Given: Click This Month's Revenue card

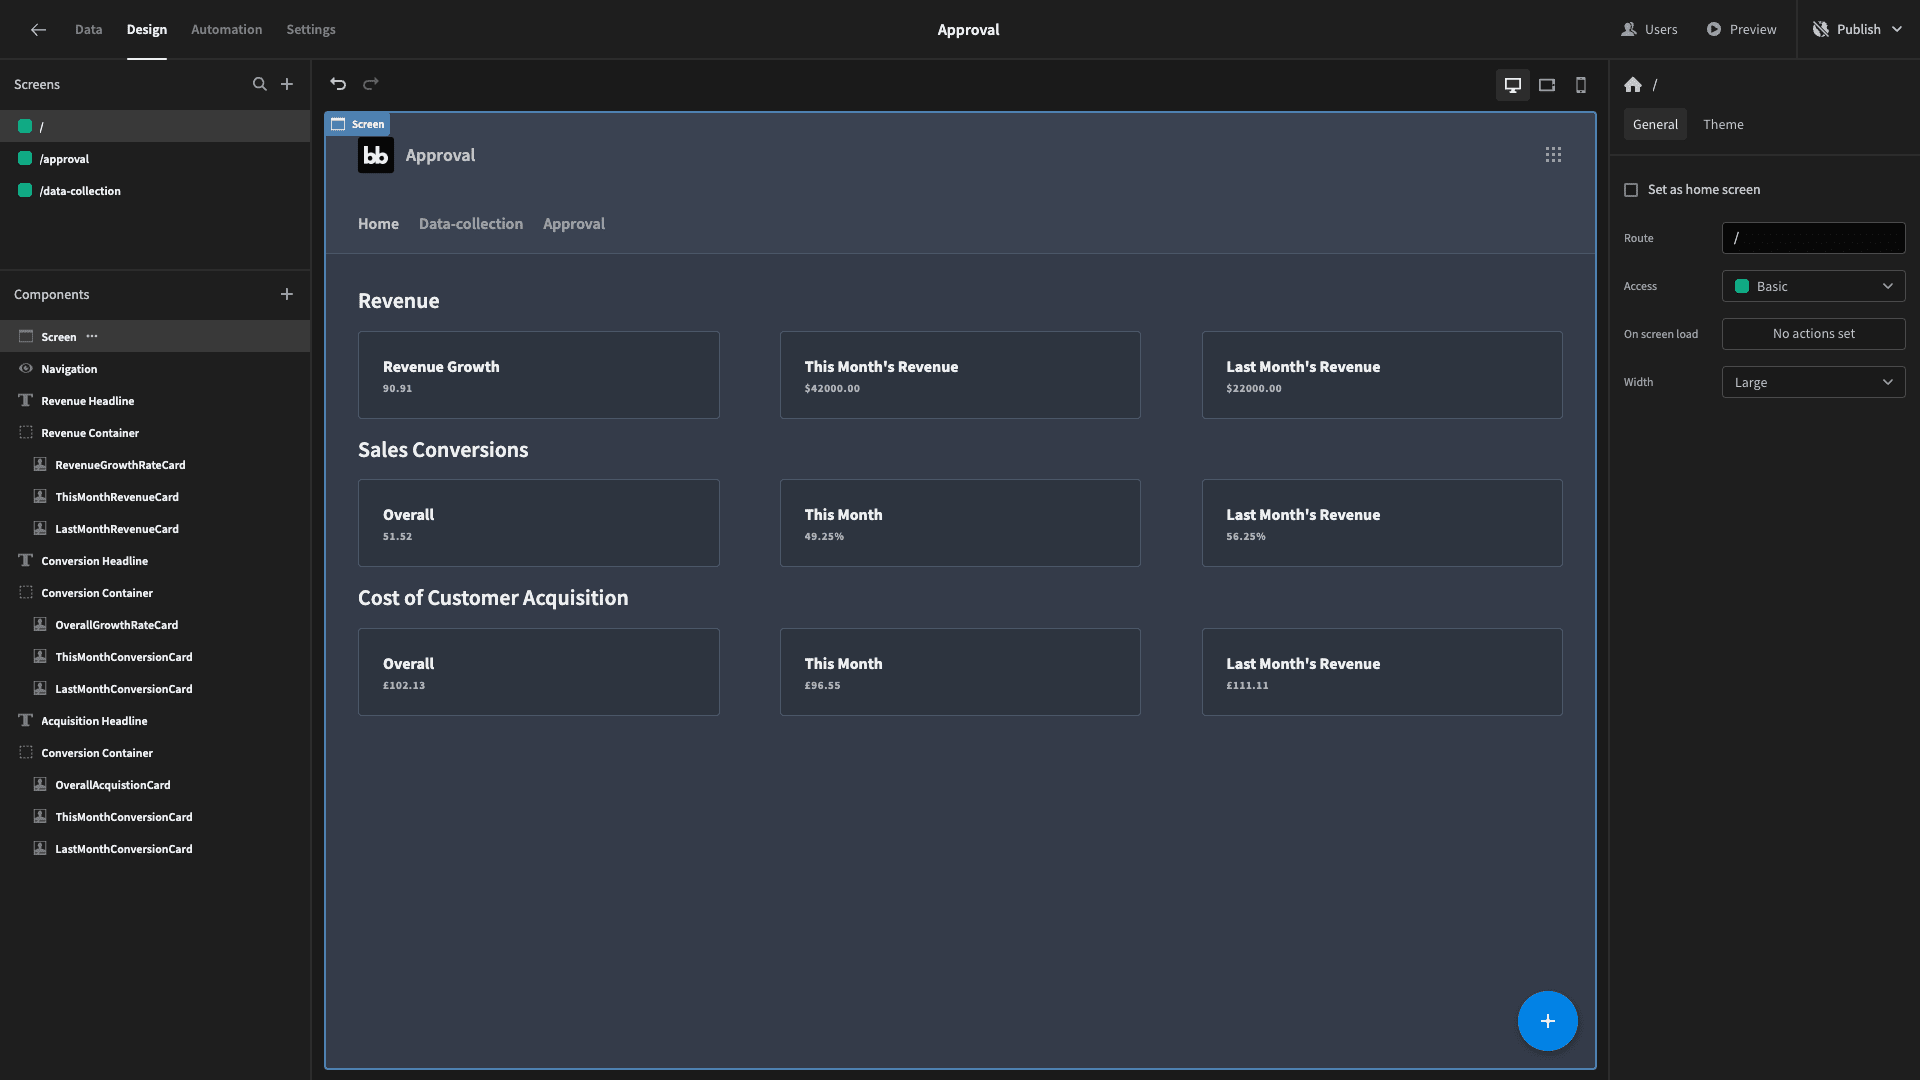Looking at the screenshot, I should 960,375.
